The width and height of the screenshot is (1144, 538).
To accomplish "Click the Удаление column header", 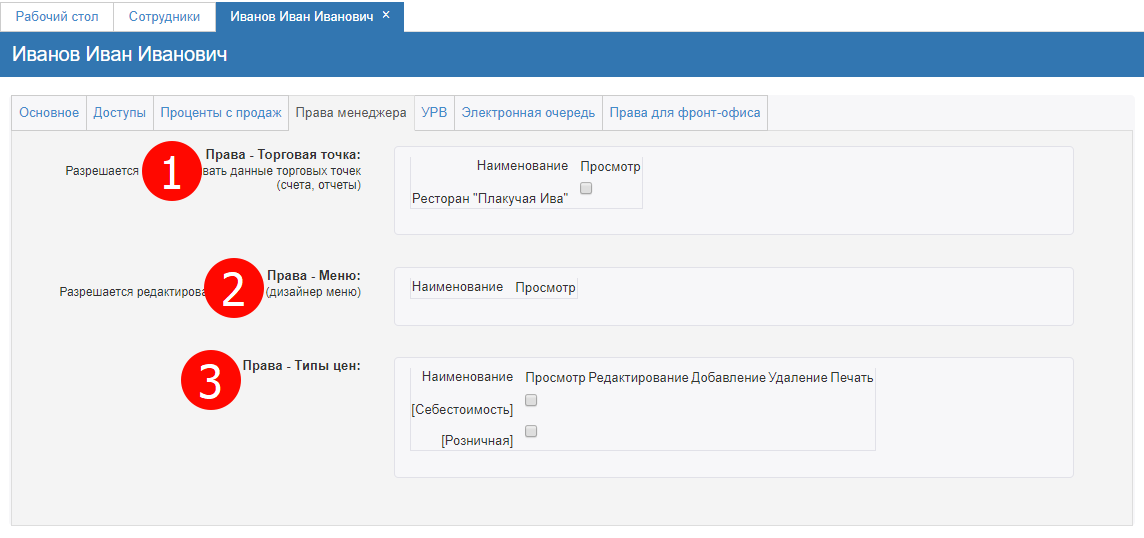I will point(797,377).
